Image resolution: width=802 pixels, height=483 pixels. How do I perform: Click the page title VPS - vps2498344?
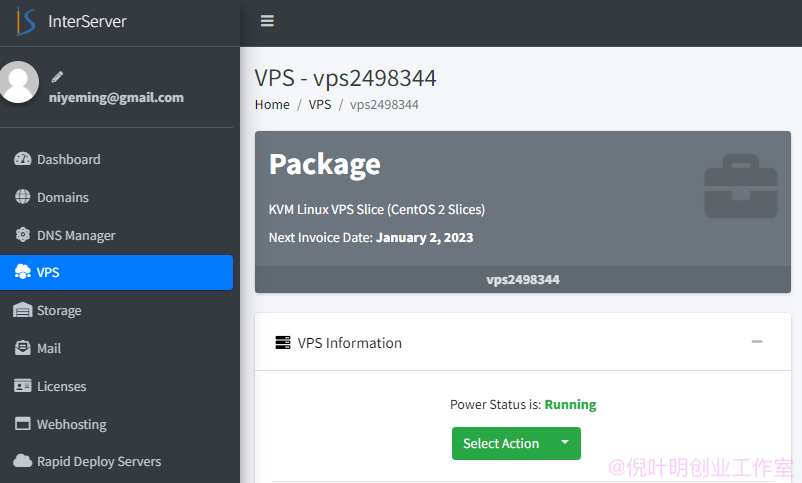coord(345,78)
